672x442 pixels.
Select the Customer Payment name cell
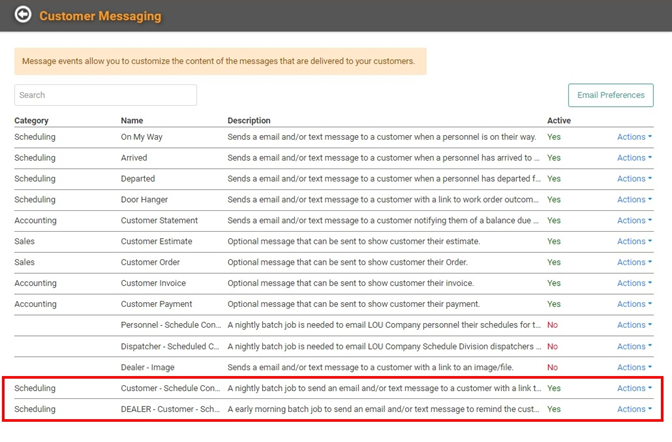156,304
